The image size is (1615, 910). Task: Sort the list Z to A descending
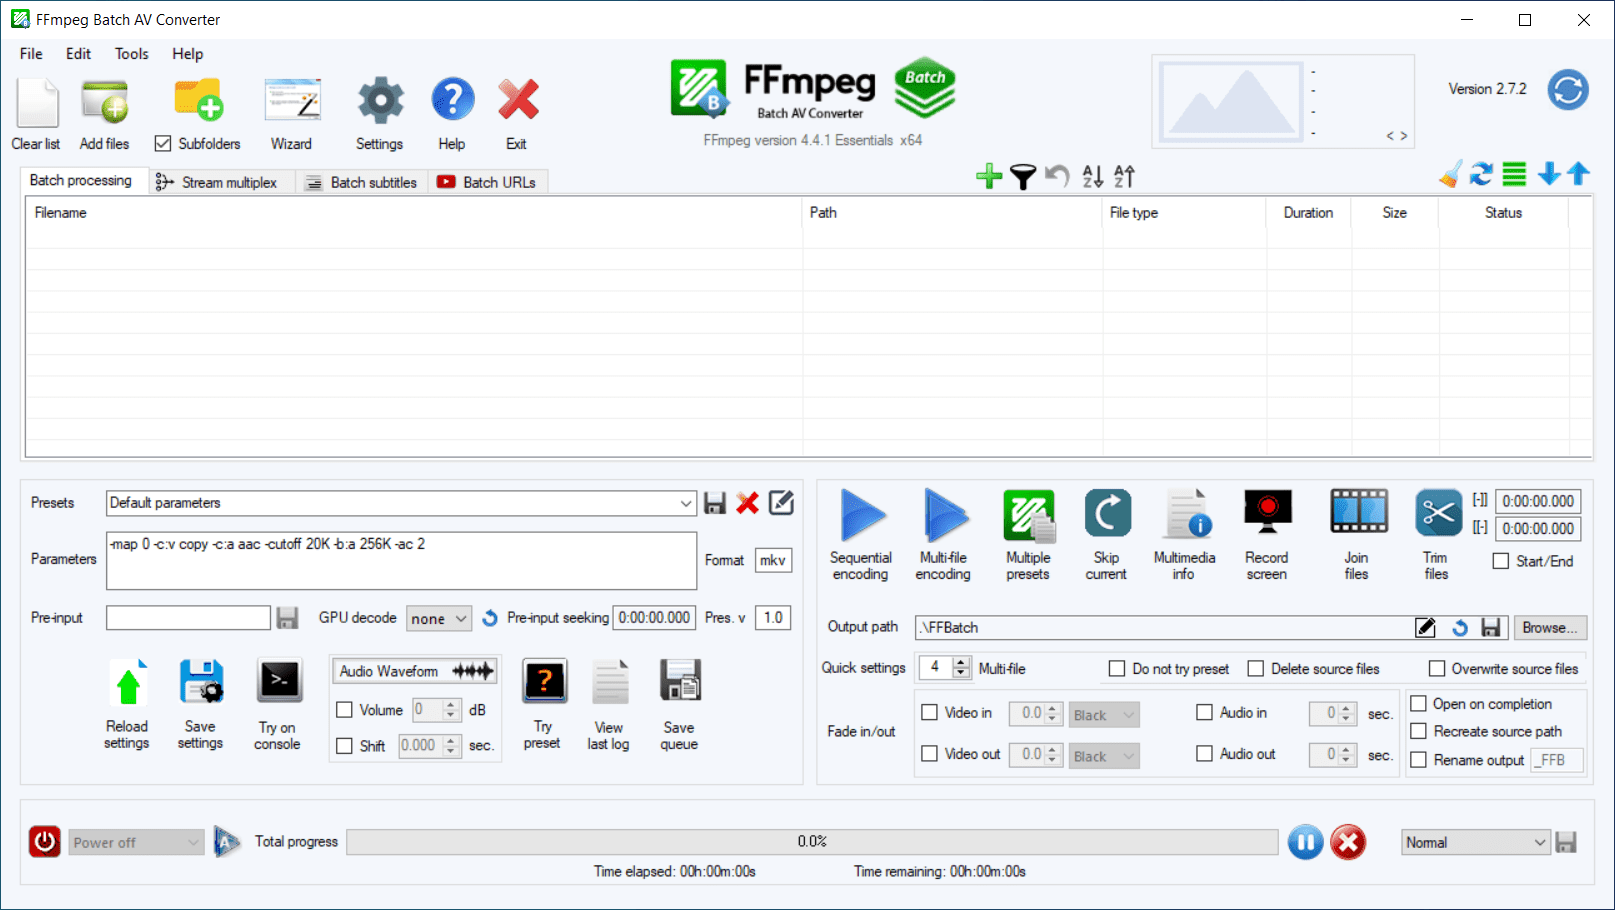pos(1125,177)
